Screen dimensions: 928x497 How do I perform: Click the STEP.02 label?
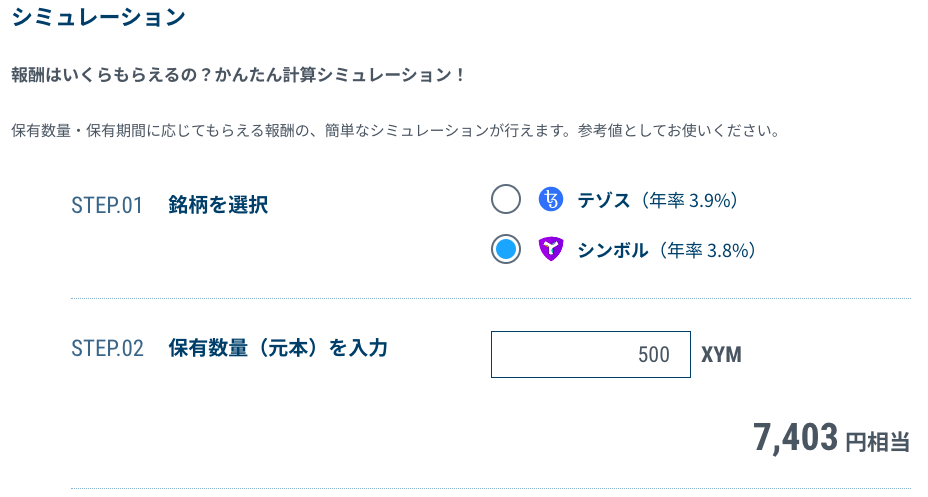[107, 348]
